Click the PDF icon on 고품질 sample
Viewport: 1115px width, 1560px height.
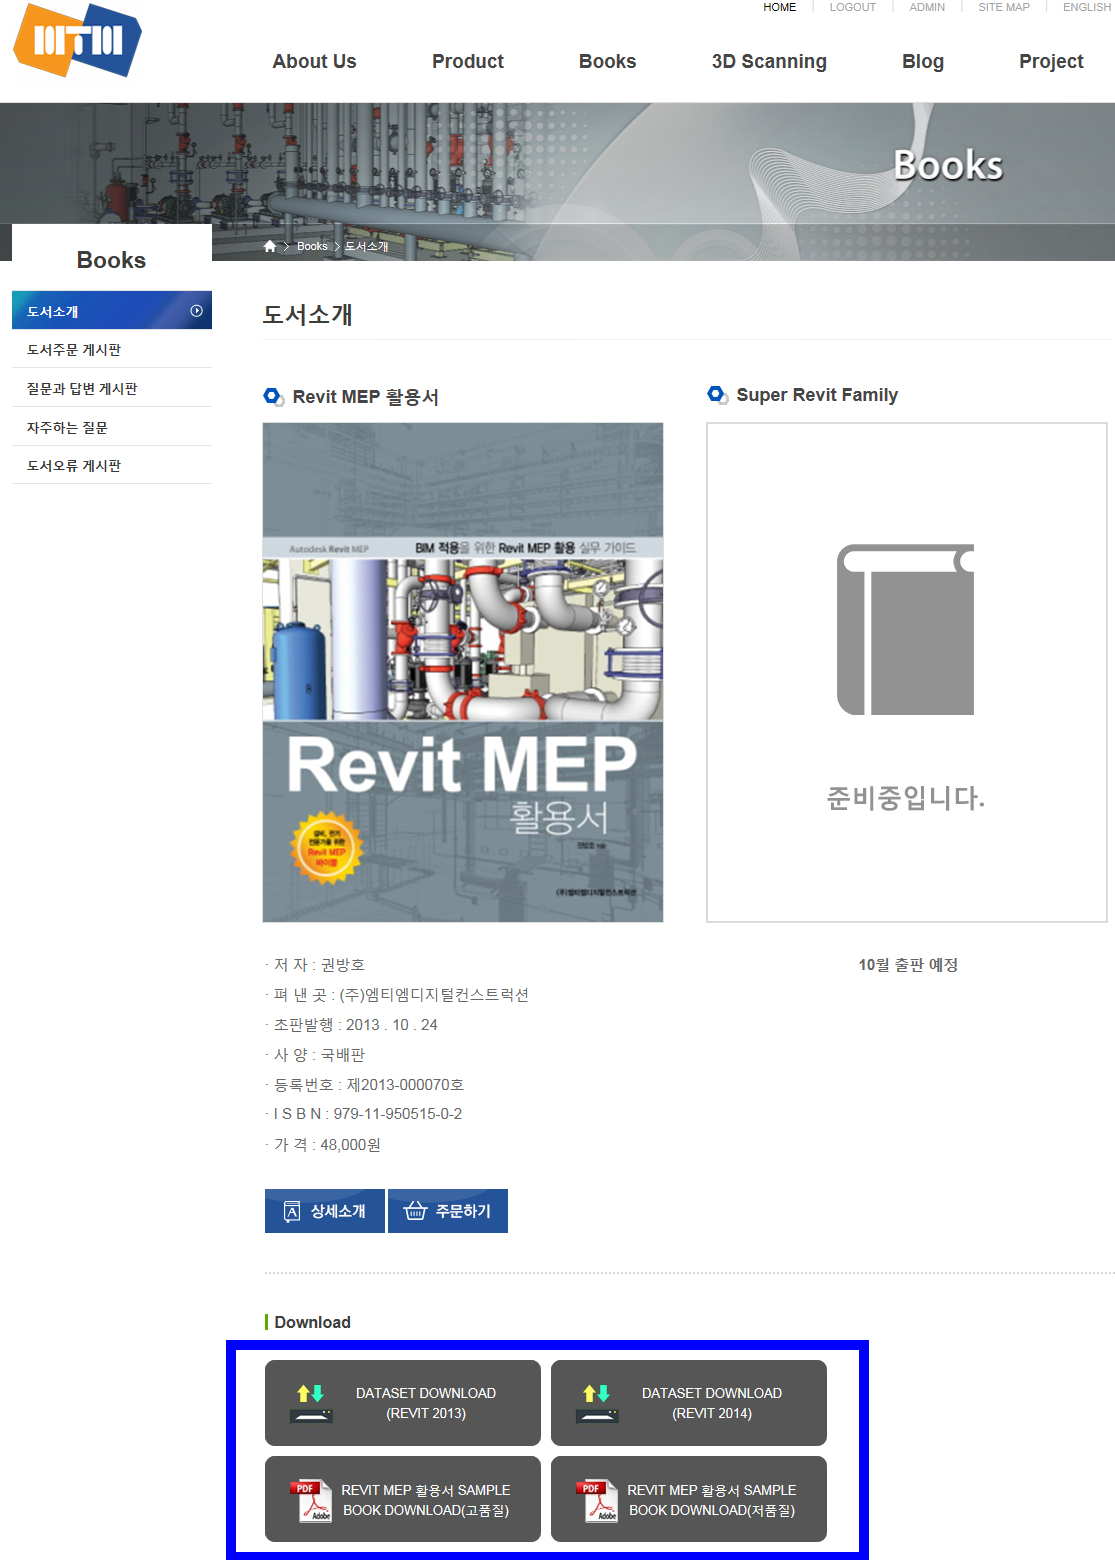click(x=312, y=1501)
